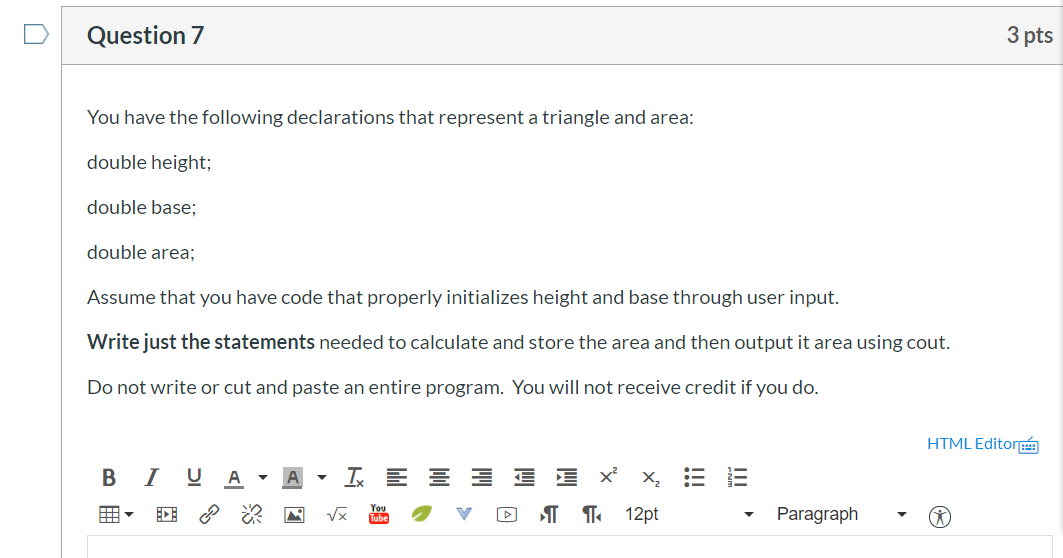Toggle underline formatting

pos(194,477)
